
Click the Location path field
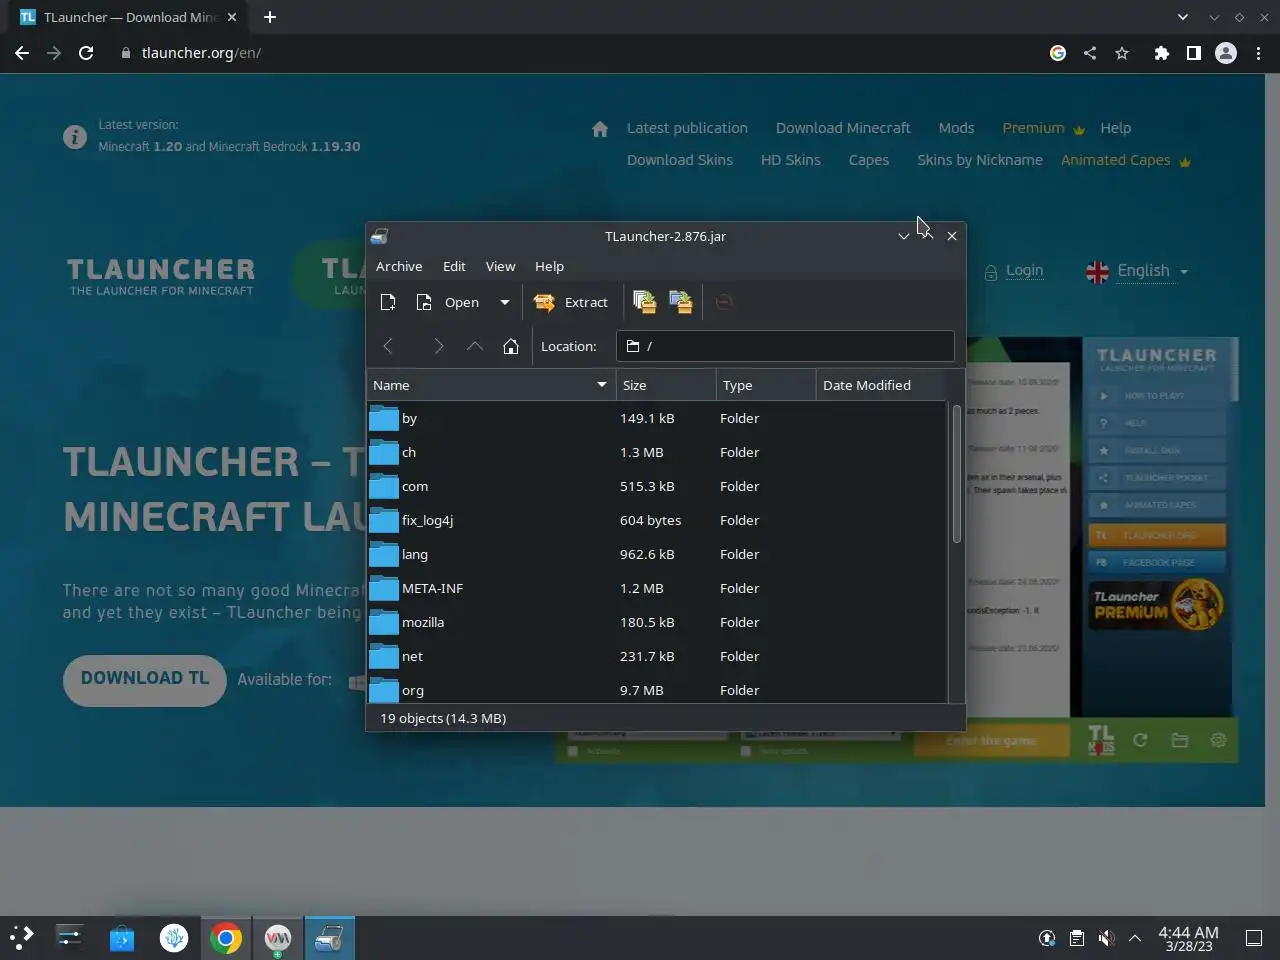785,346
